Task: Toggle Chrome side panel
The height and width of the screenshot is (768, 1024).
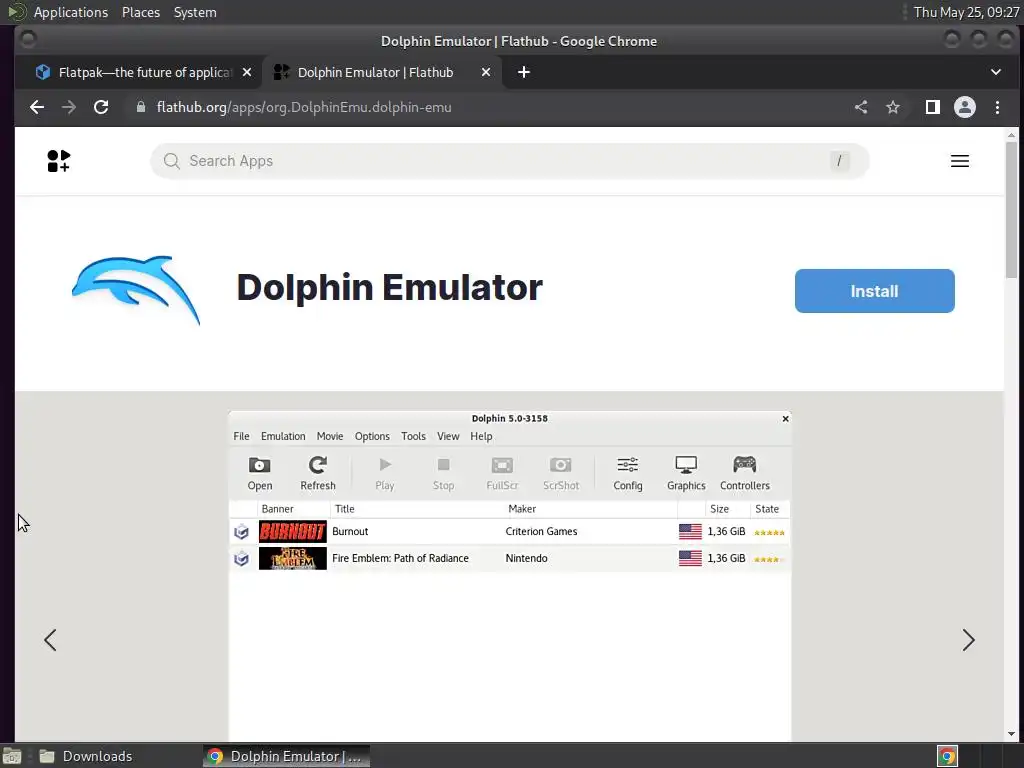Action: click(933, 107)
